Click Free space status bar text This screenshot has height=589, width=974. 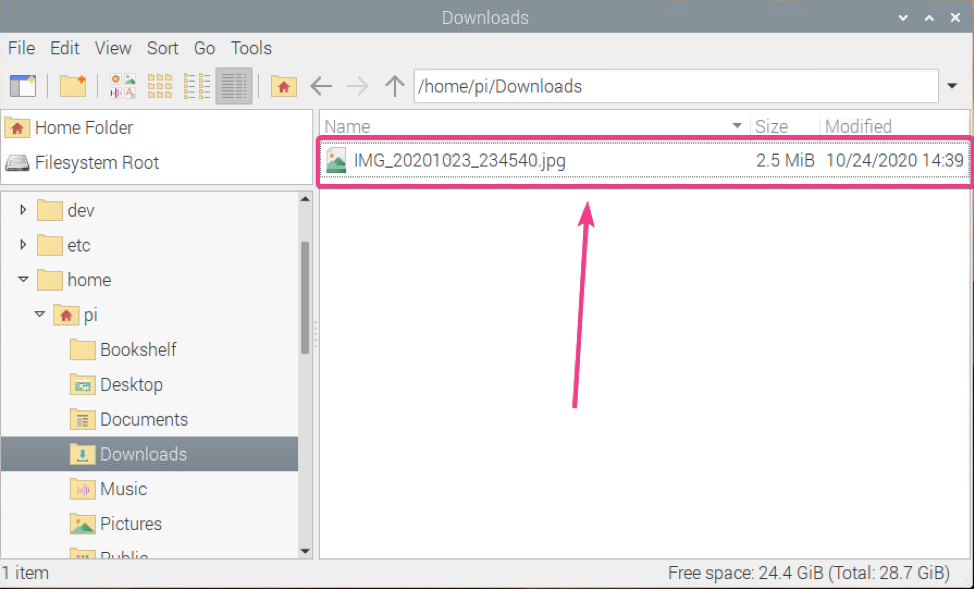[808, 572]
